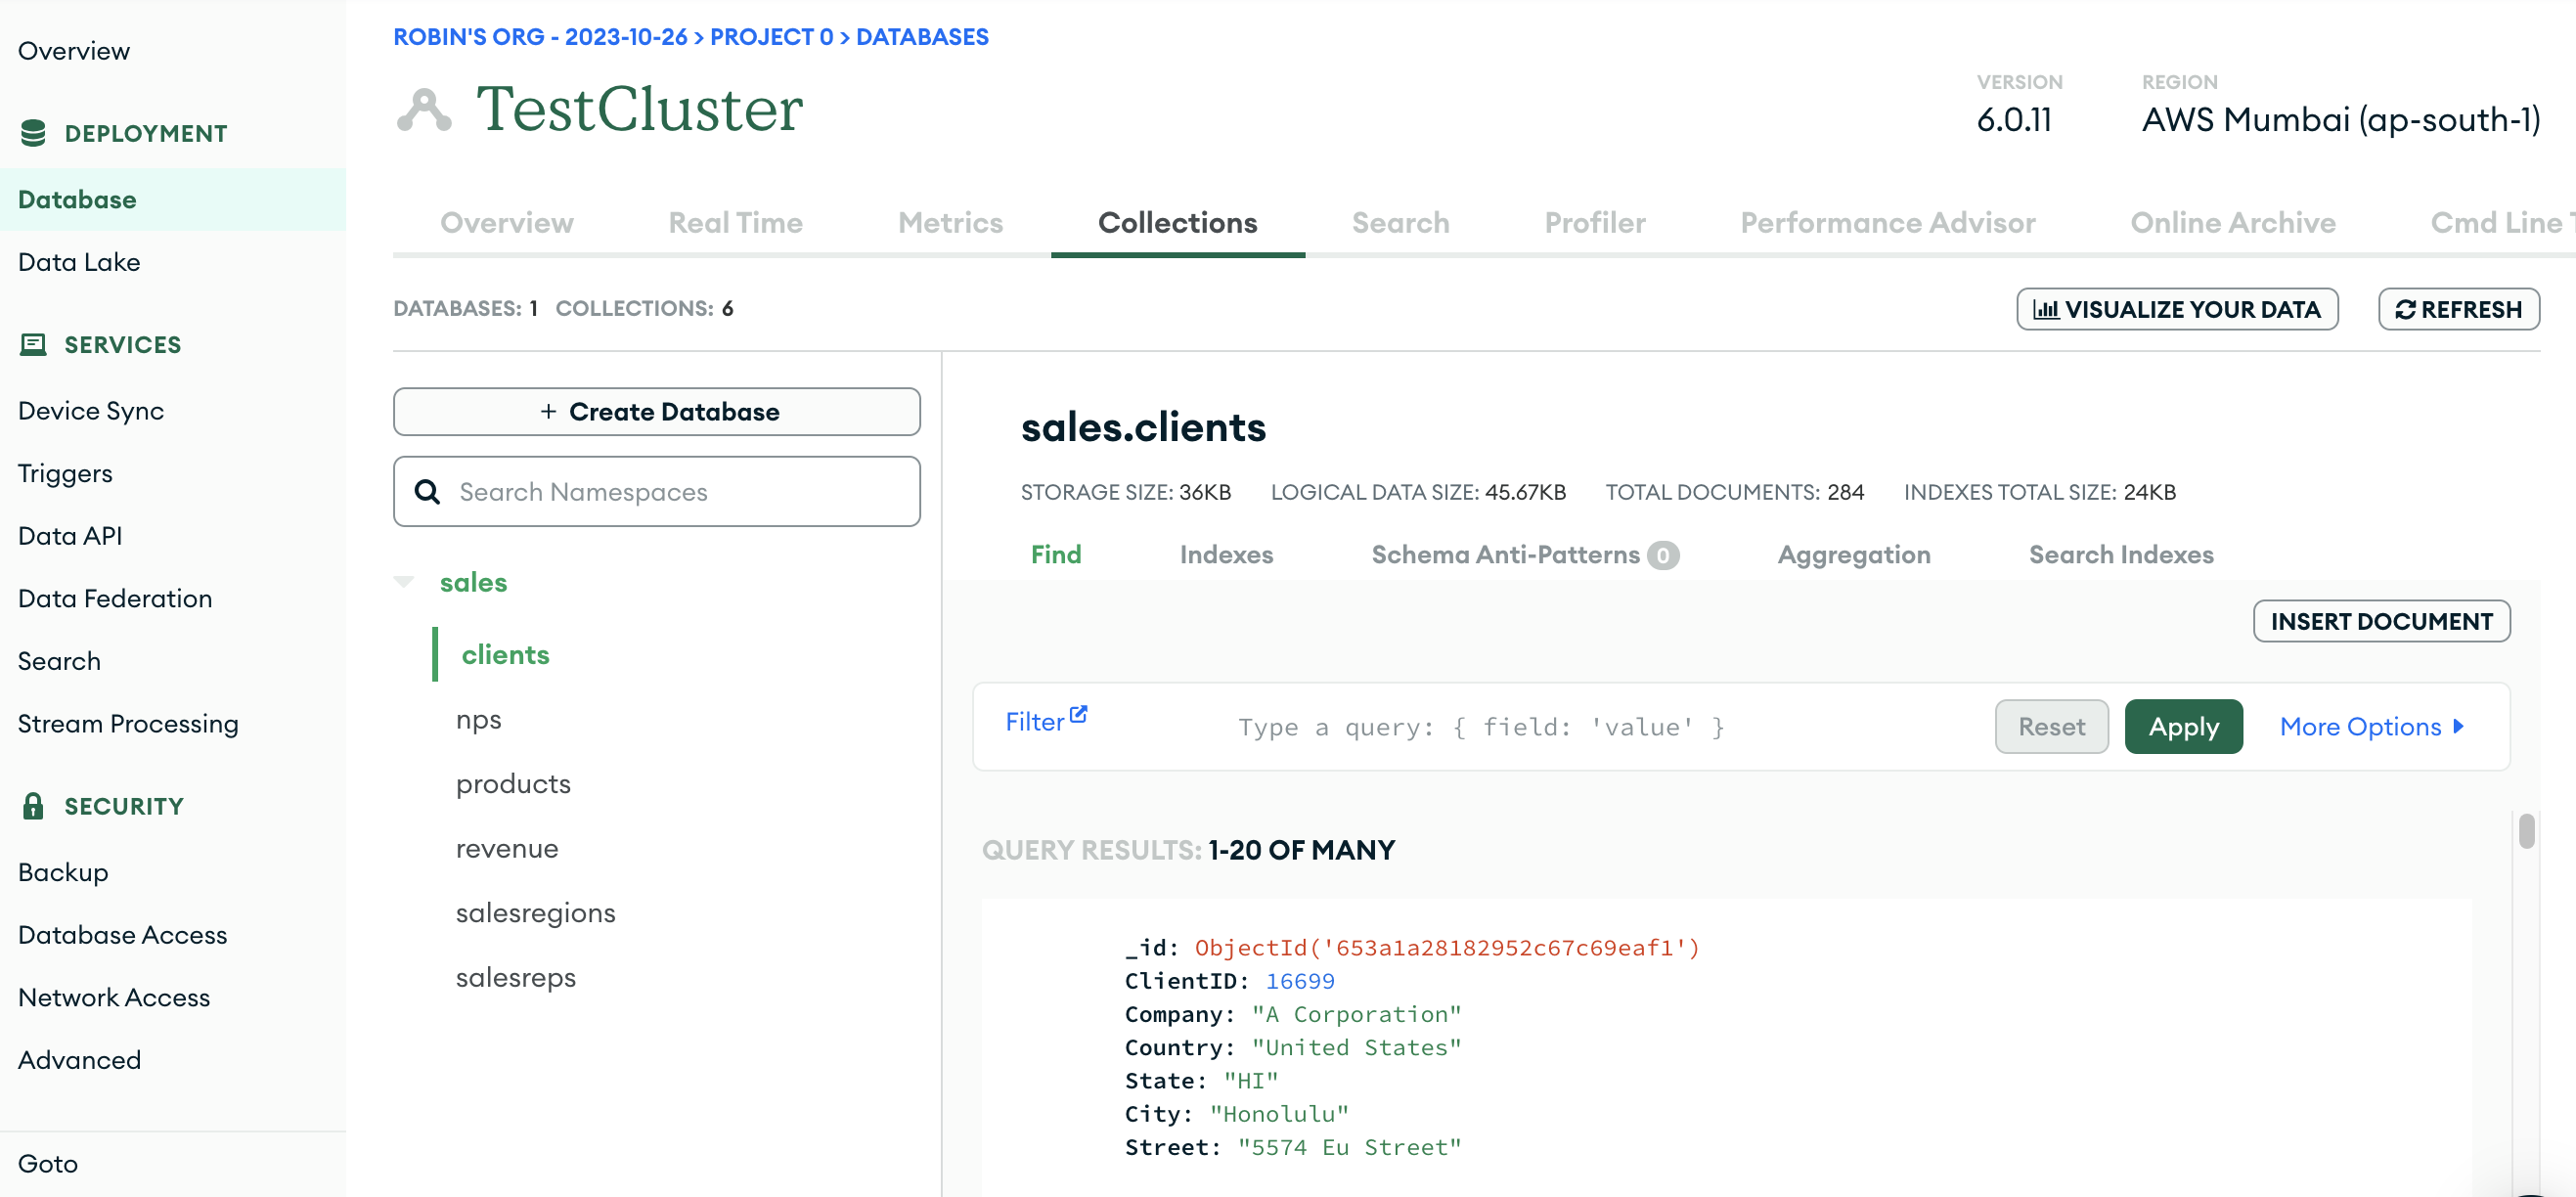Click the TestCluster cluster icon
The width and height of the screenshot is (2576, 1197).
(x=424, y=110)
